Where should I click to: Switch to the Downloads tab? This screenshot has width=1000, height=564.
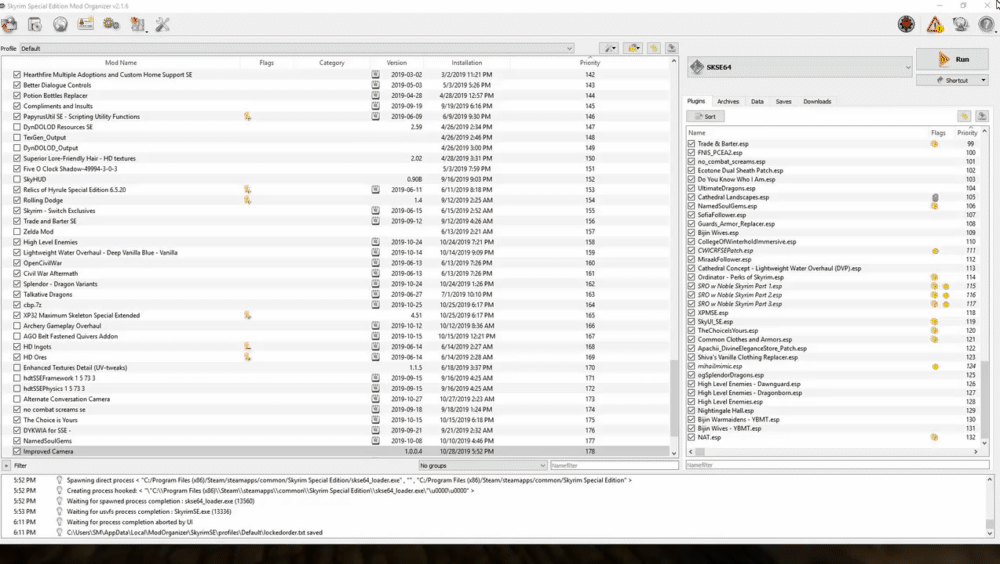817,101
